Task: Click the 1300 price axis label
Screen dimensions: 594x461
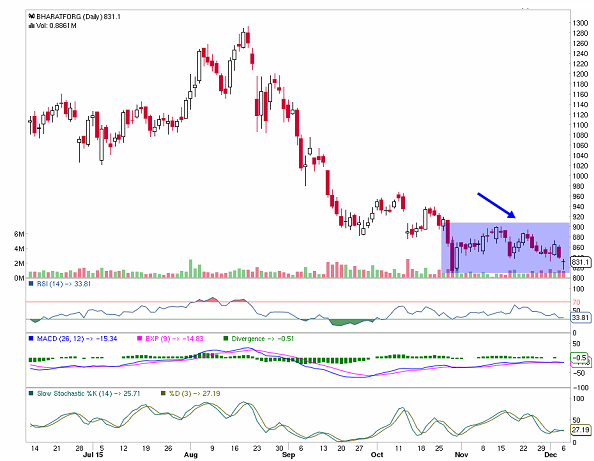Action: pos(580,23)
